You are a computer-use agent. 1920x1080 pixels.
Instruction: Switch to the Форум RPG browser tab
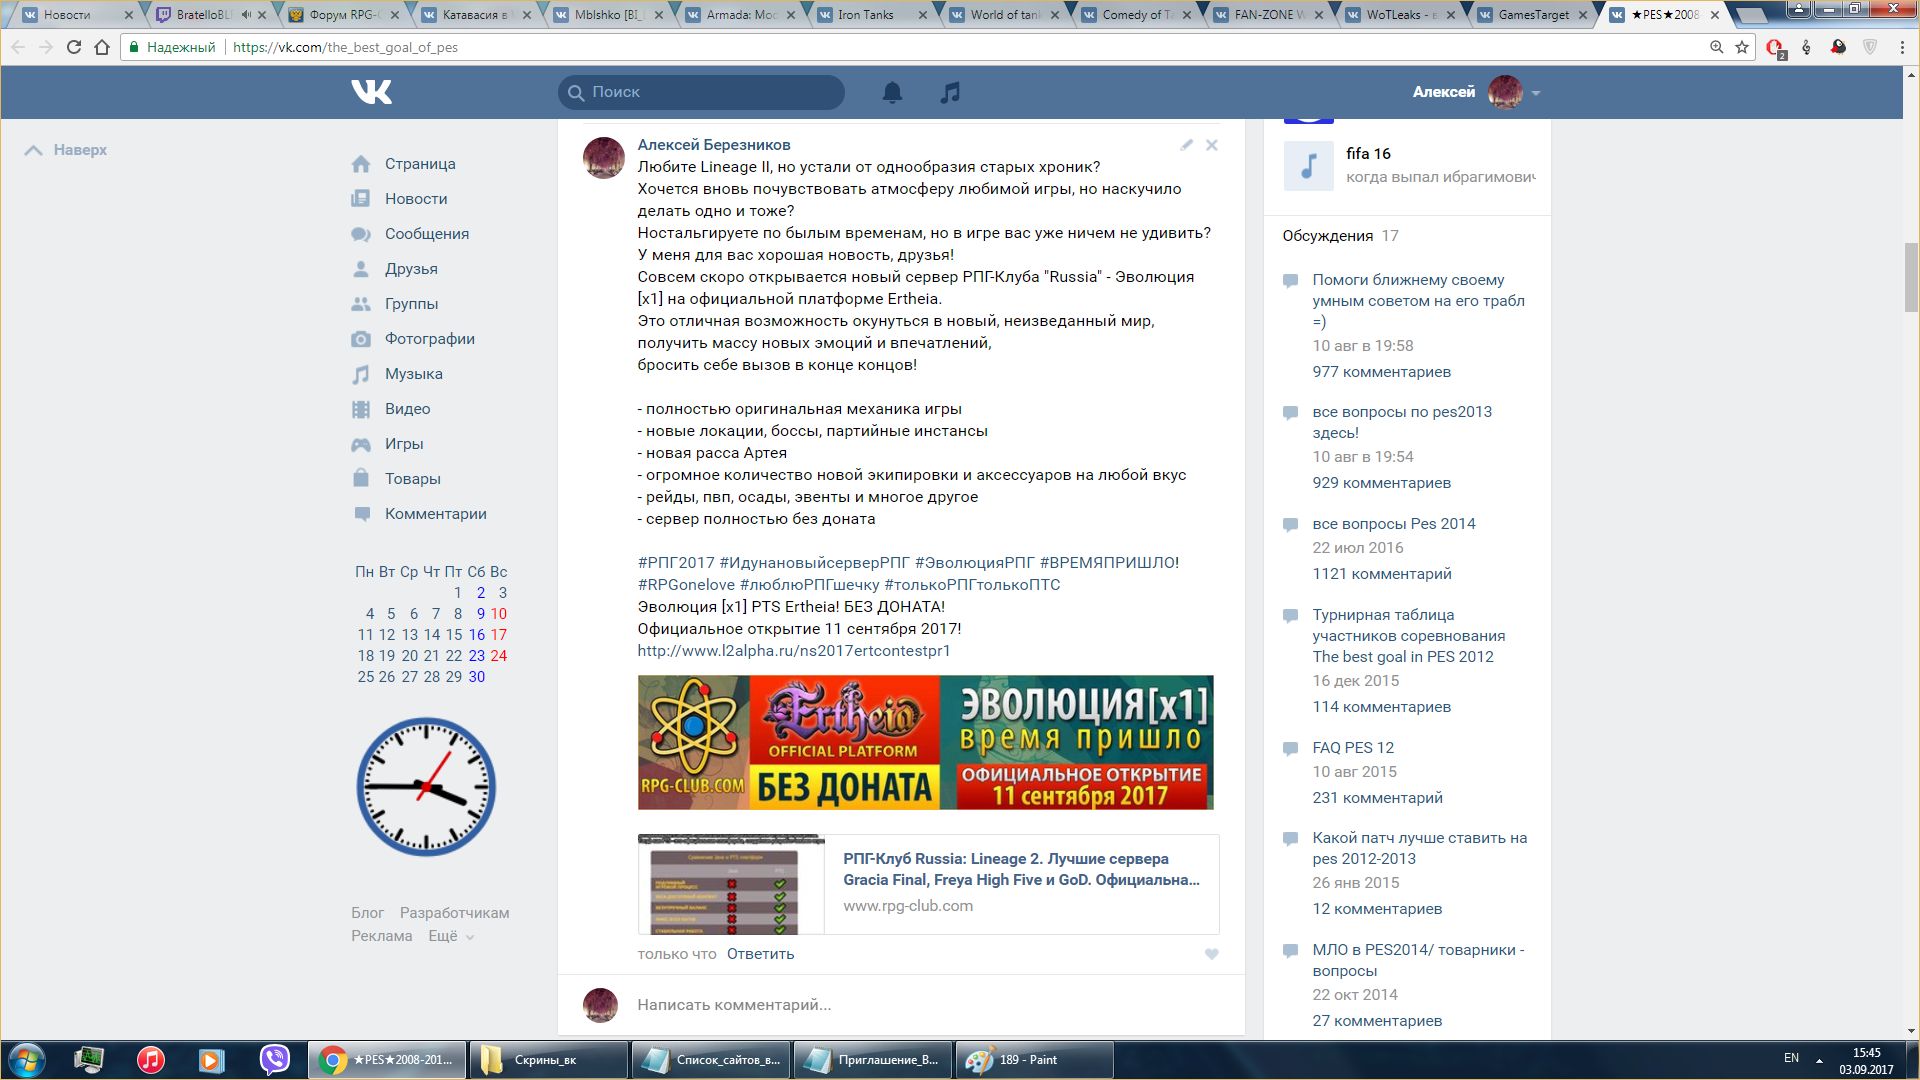point(345,15)
